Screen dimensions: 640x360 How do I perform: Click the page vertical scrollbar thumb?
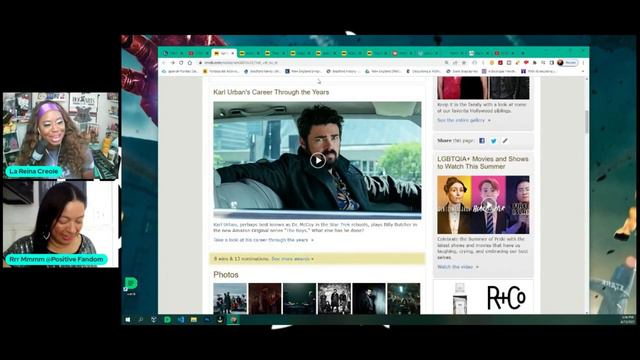587,121
